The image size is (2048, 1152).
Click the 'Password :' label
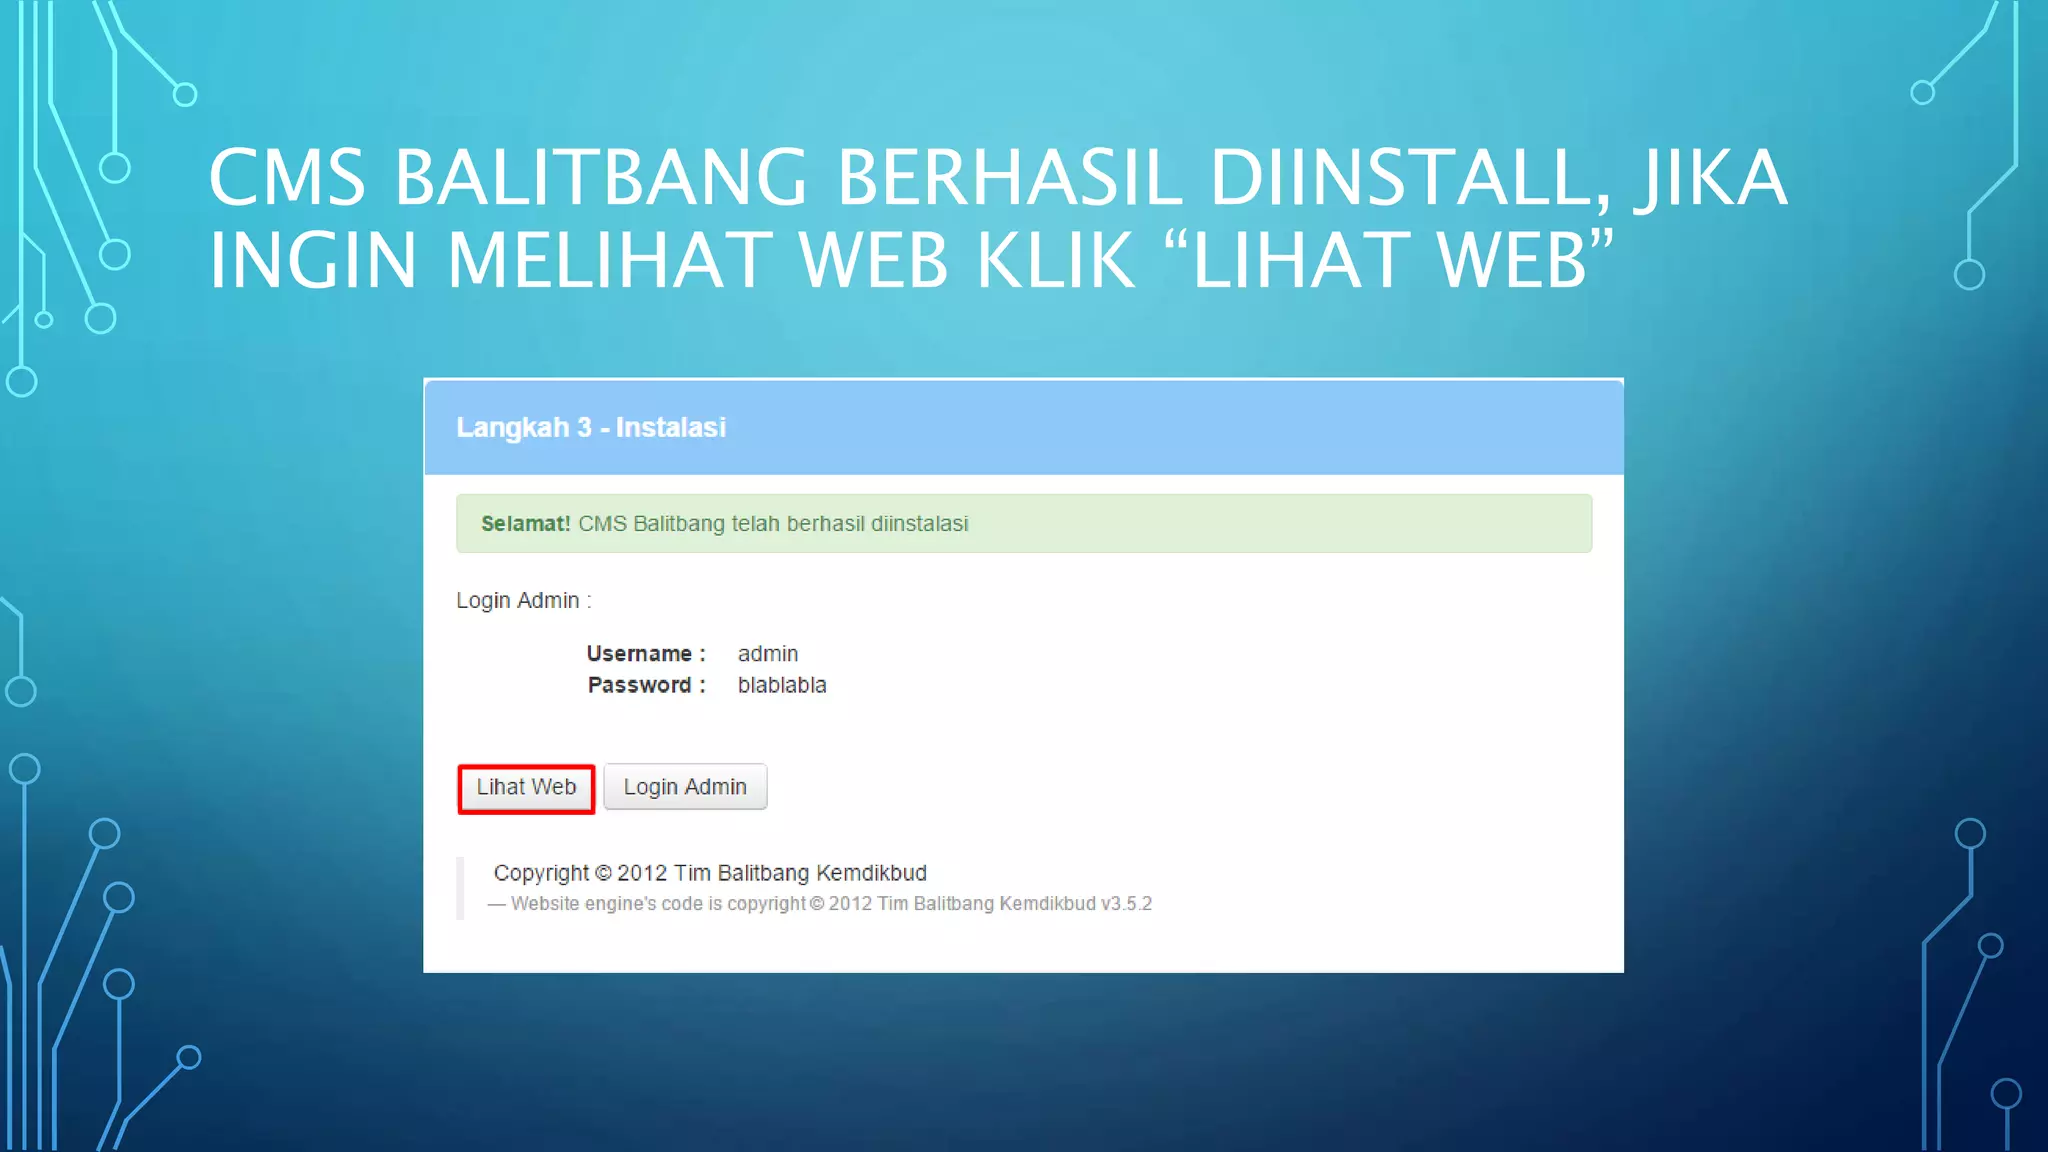[647, 685]
